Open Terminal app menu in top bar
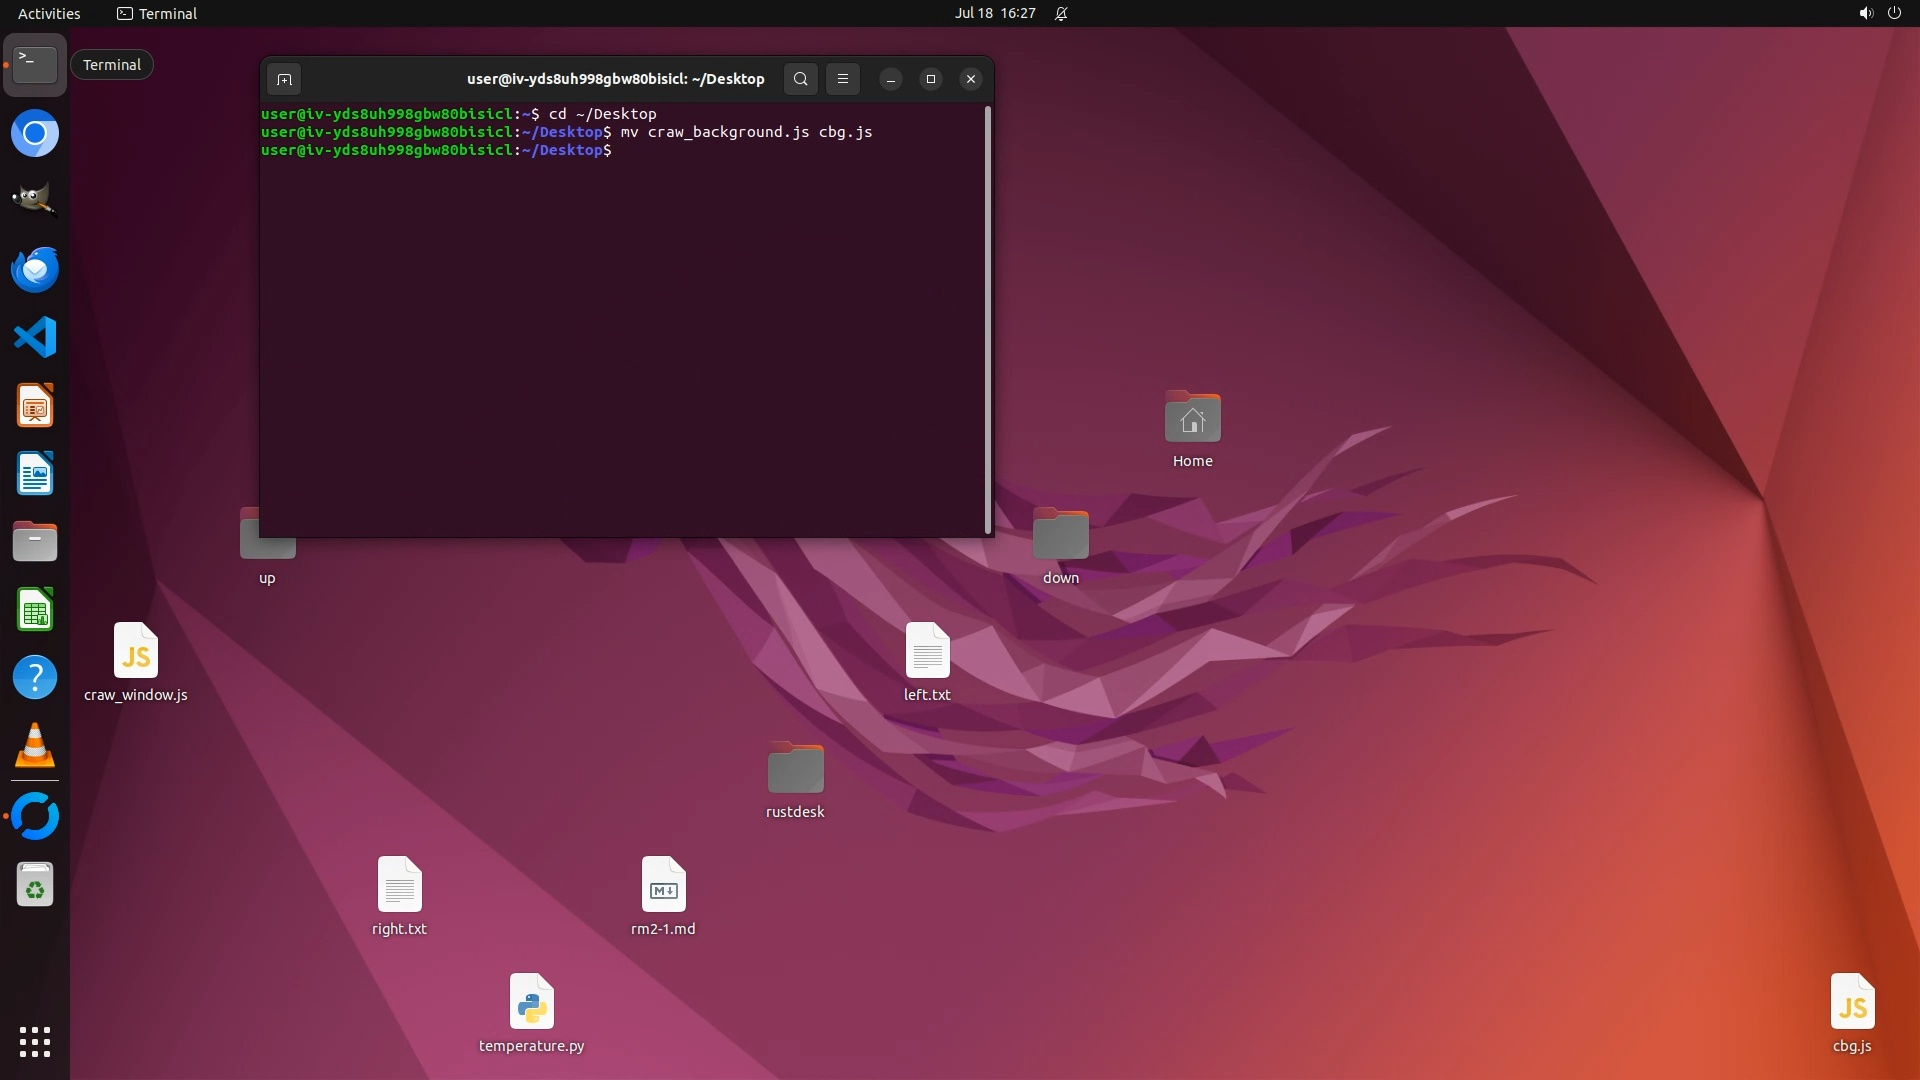1920x1080 pixels. pyautogui.click(x=157, y=13)
